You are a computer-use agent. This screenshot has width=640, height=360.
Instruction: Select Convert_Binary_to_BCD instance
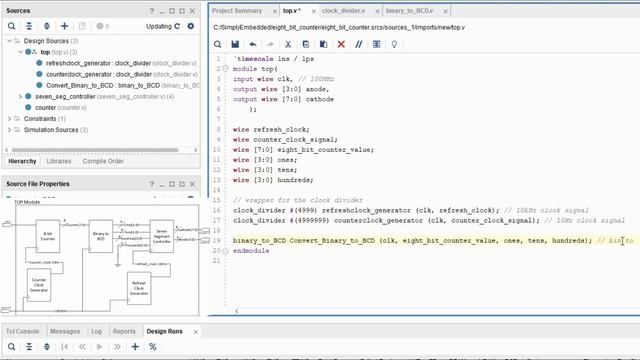point(118,85)
